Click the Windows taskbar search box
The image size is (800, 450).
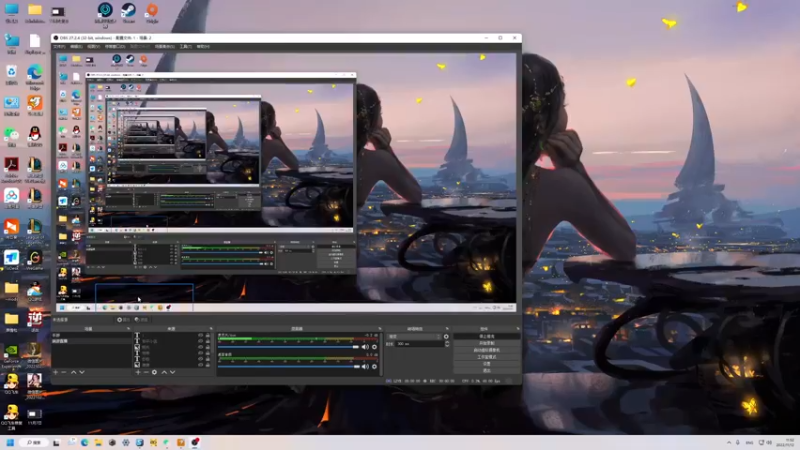click(x=34, y=442)
